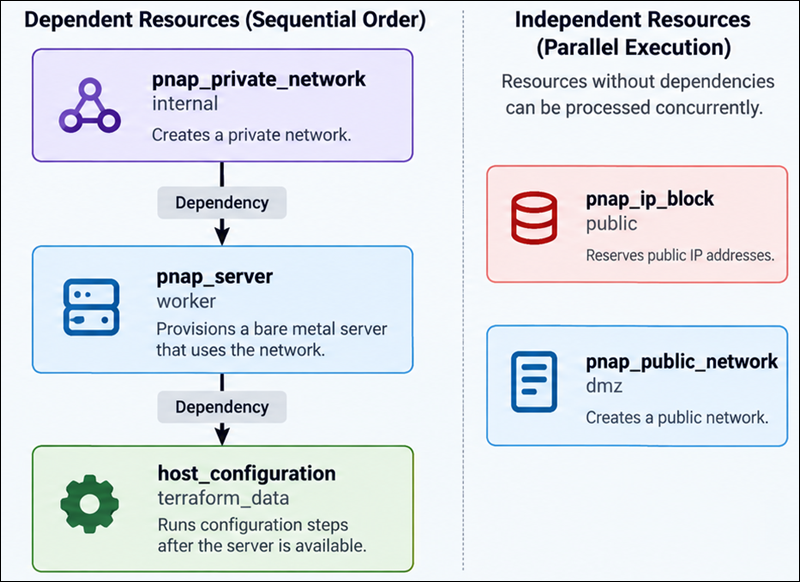Click 'Creates a private network.' description
Image resolution: width=800 pixels, height=582 pixels.
click(x=252, y=135)
